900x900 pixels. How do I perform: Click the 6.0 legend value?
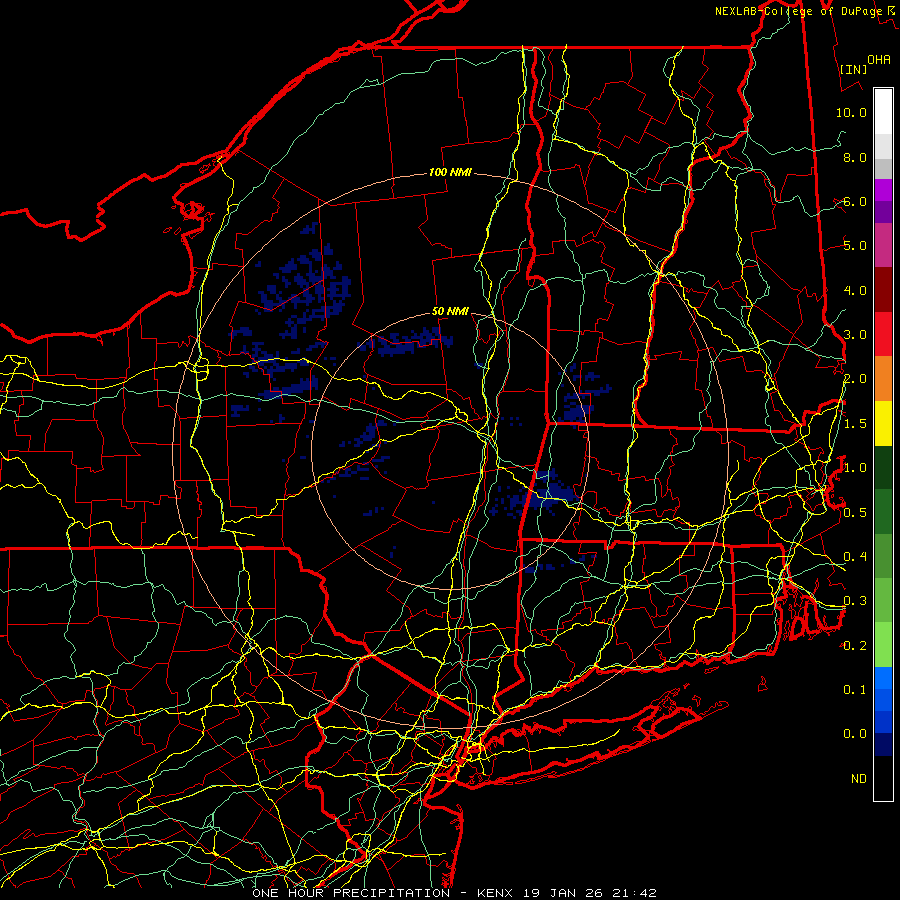855,201
